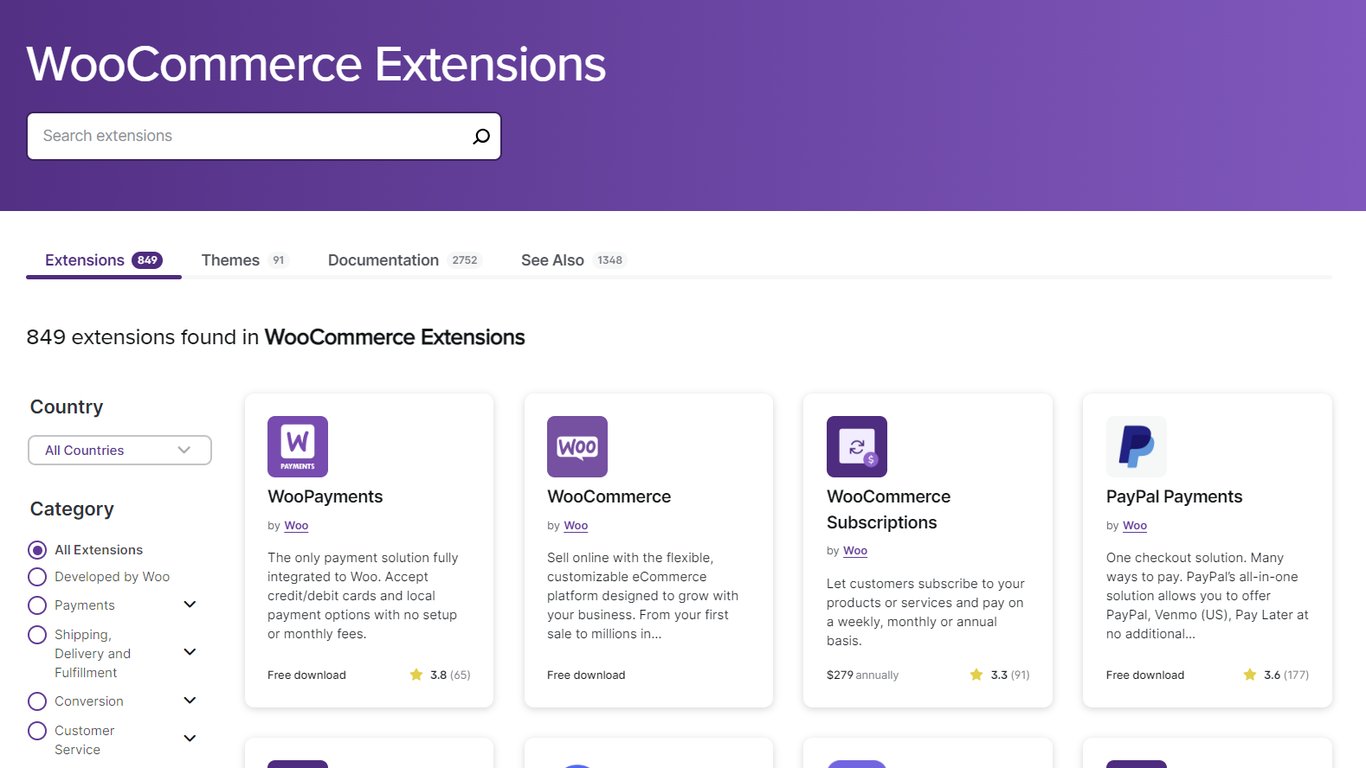Click the Woo link under WooPayments

coord(295,525)
